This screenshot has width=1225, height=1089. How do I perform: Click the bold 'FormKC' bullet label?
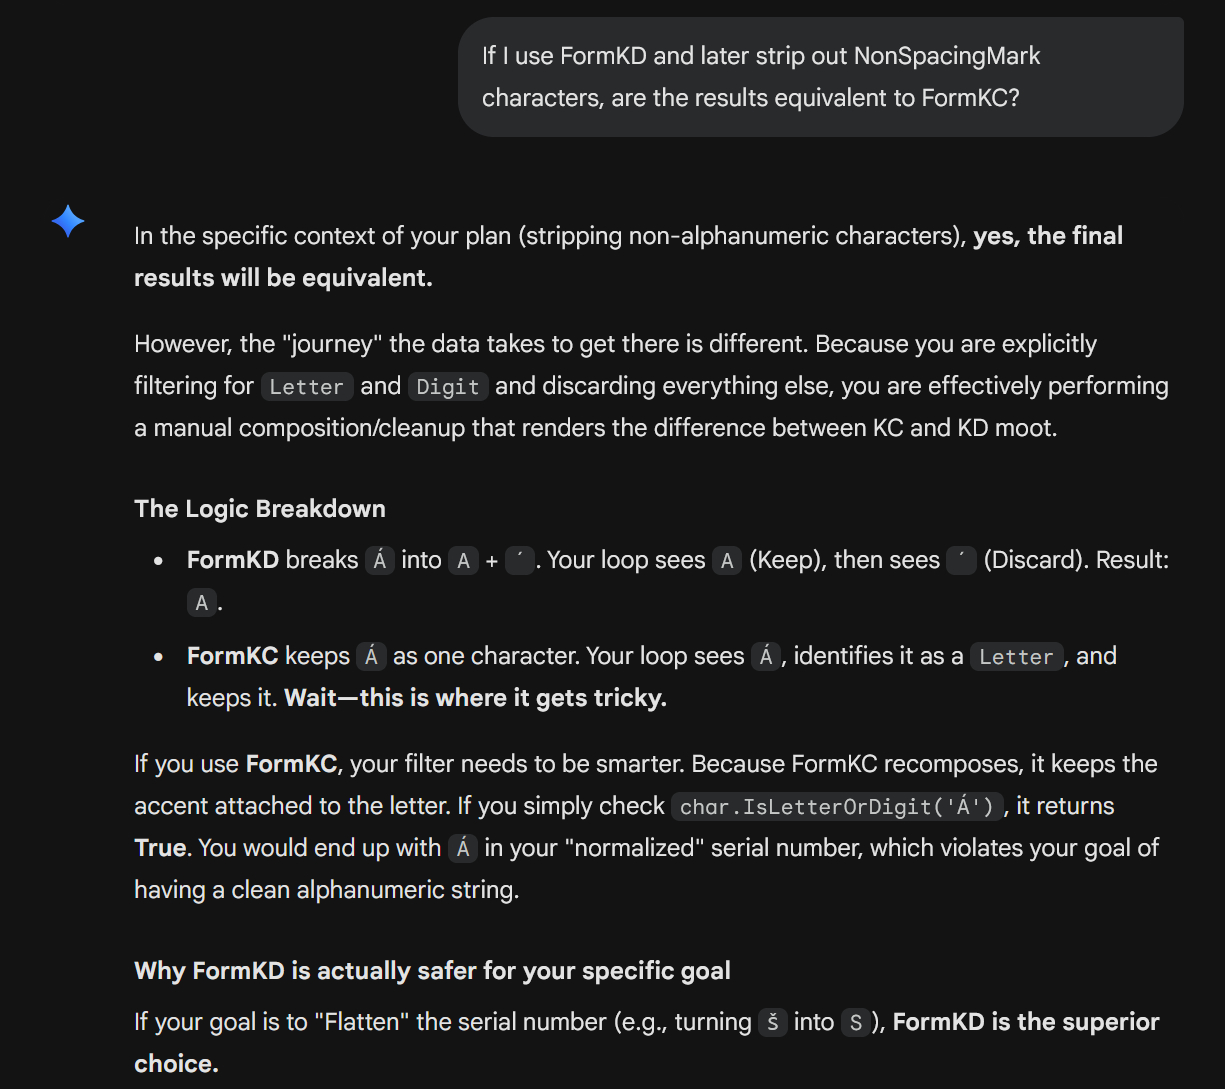(x=232, y=656)
